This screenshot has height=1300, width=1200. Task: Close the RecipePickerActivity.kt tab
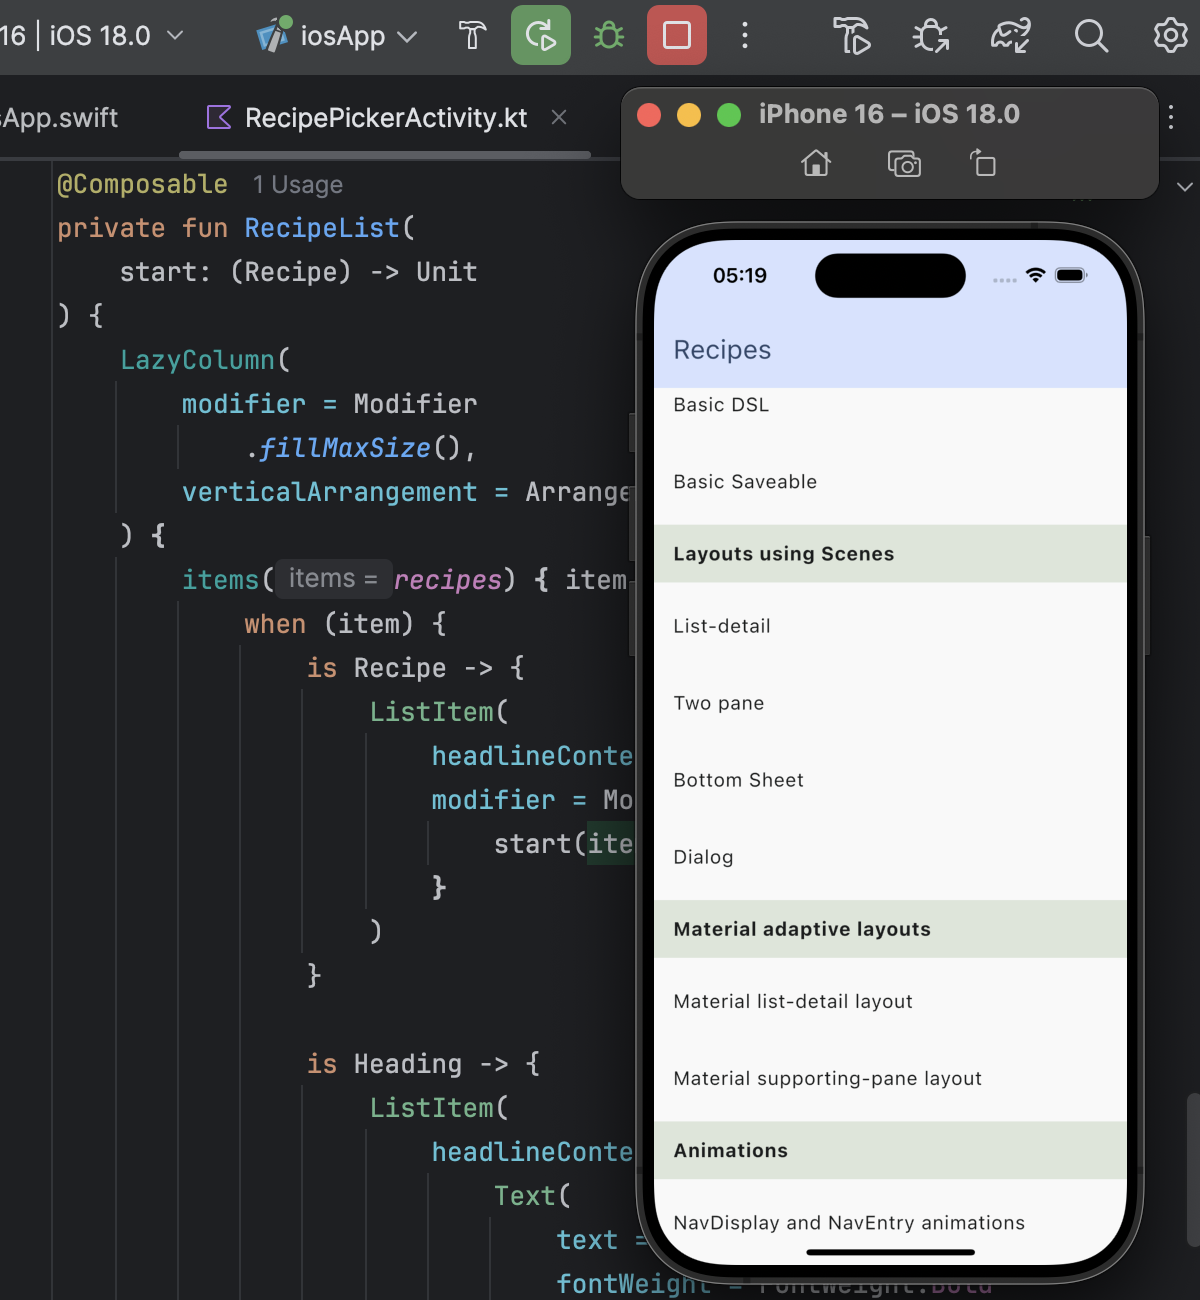point(559,118)
